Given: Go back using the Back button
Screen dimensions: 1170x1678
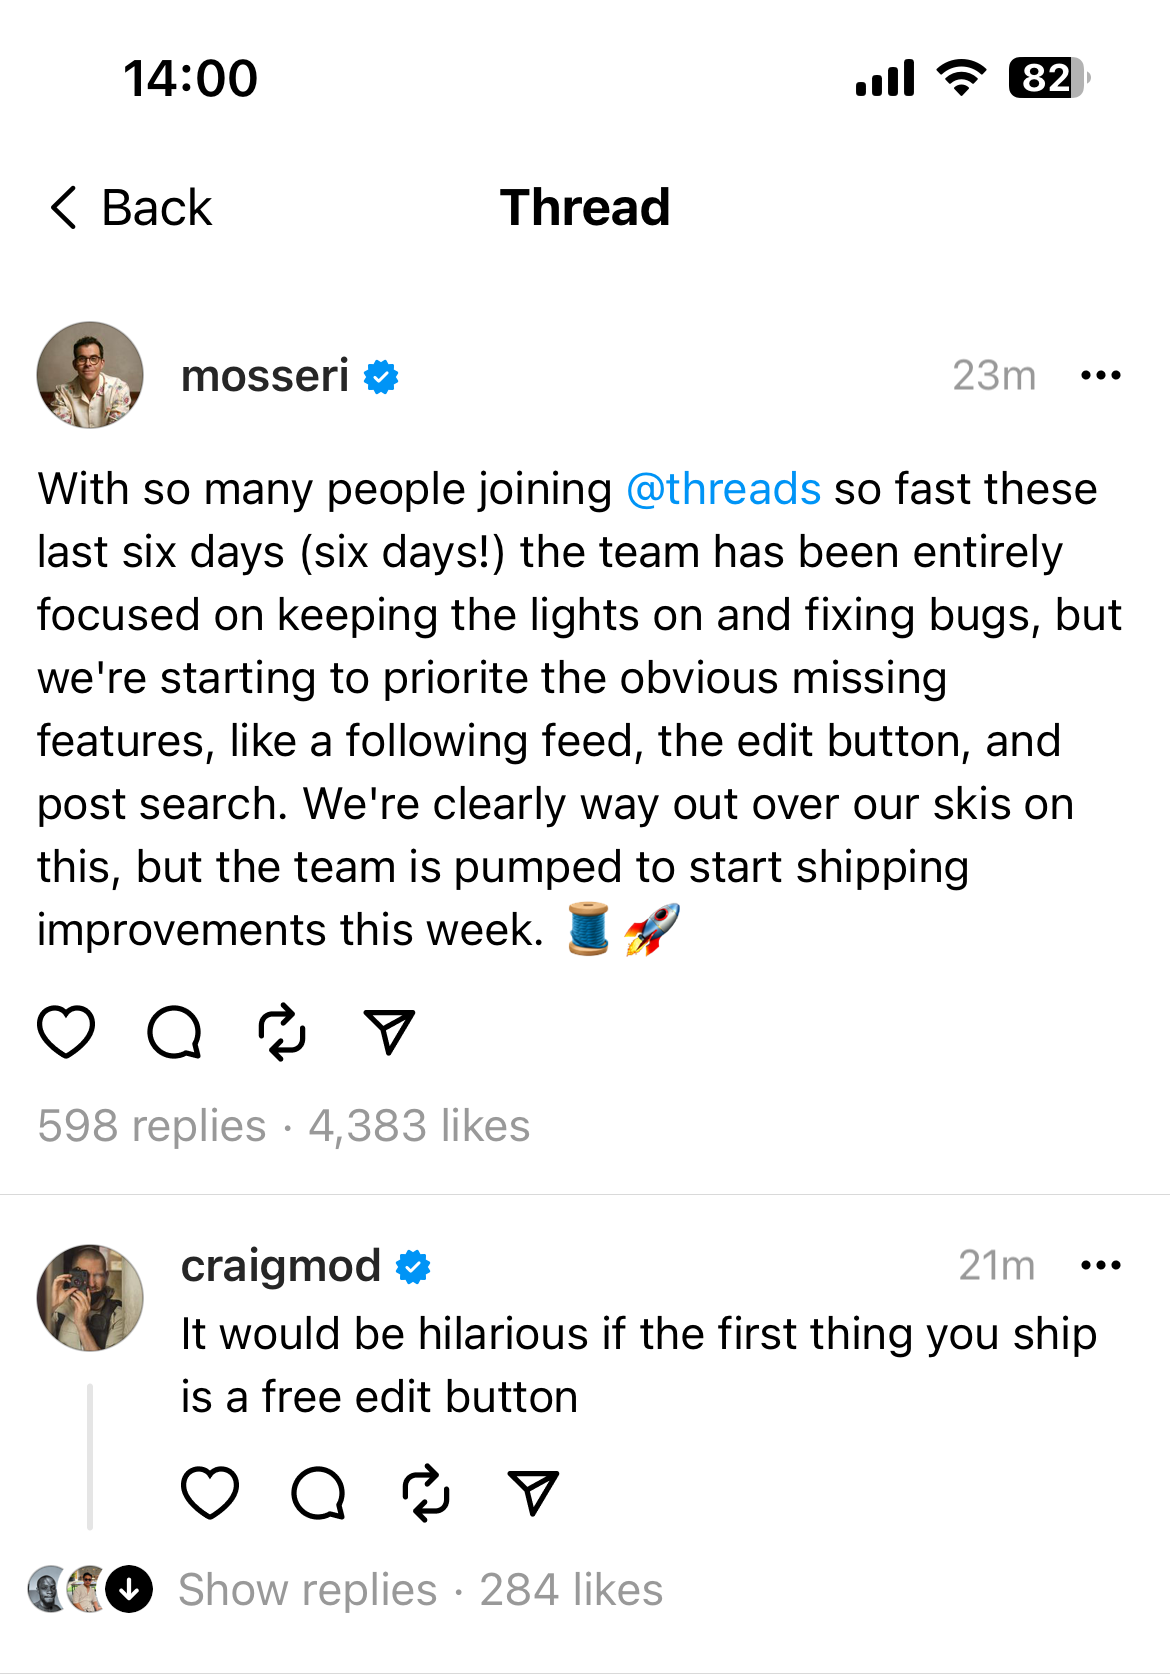Looking at the screenshot, I should (131, 208).
